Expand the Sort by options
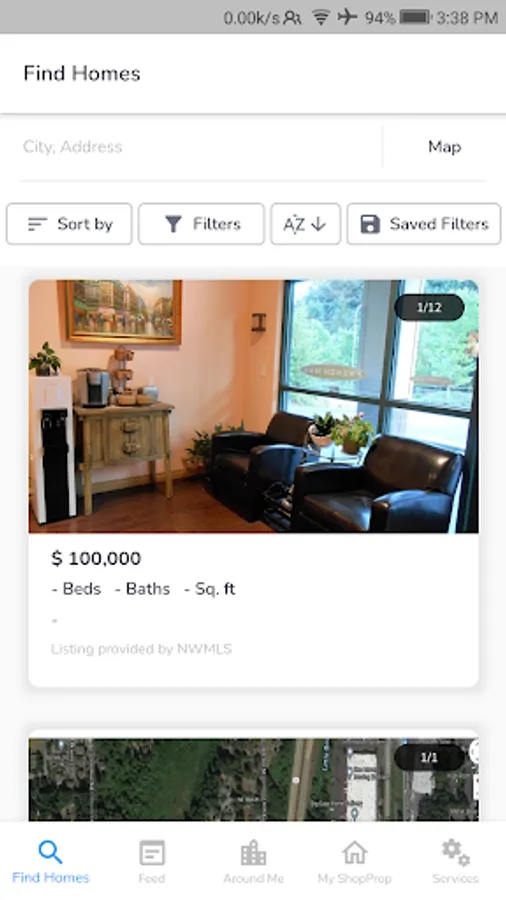 pos(69,224)
